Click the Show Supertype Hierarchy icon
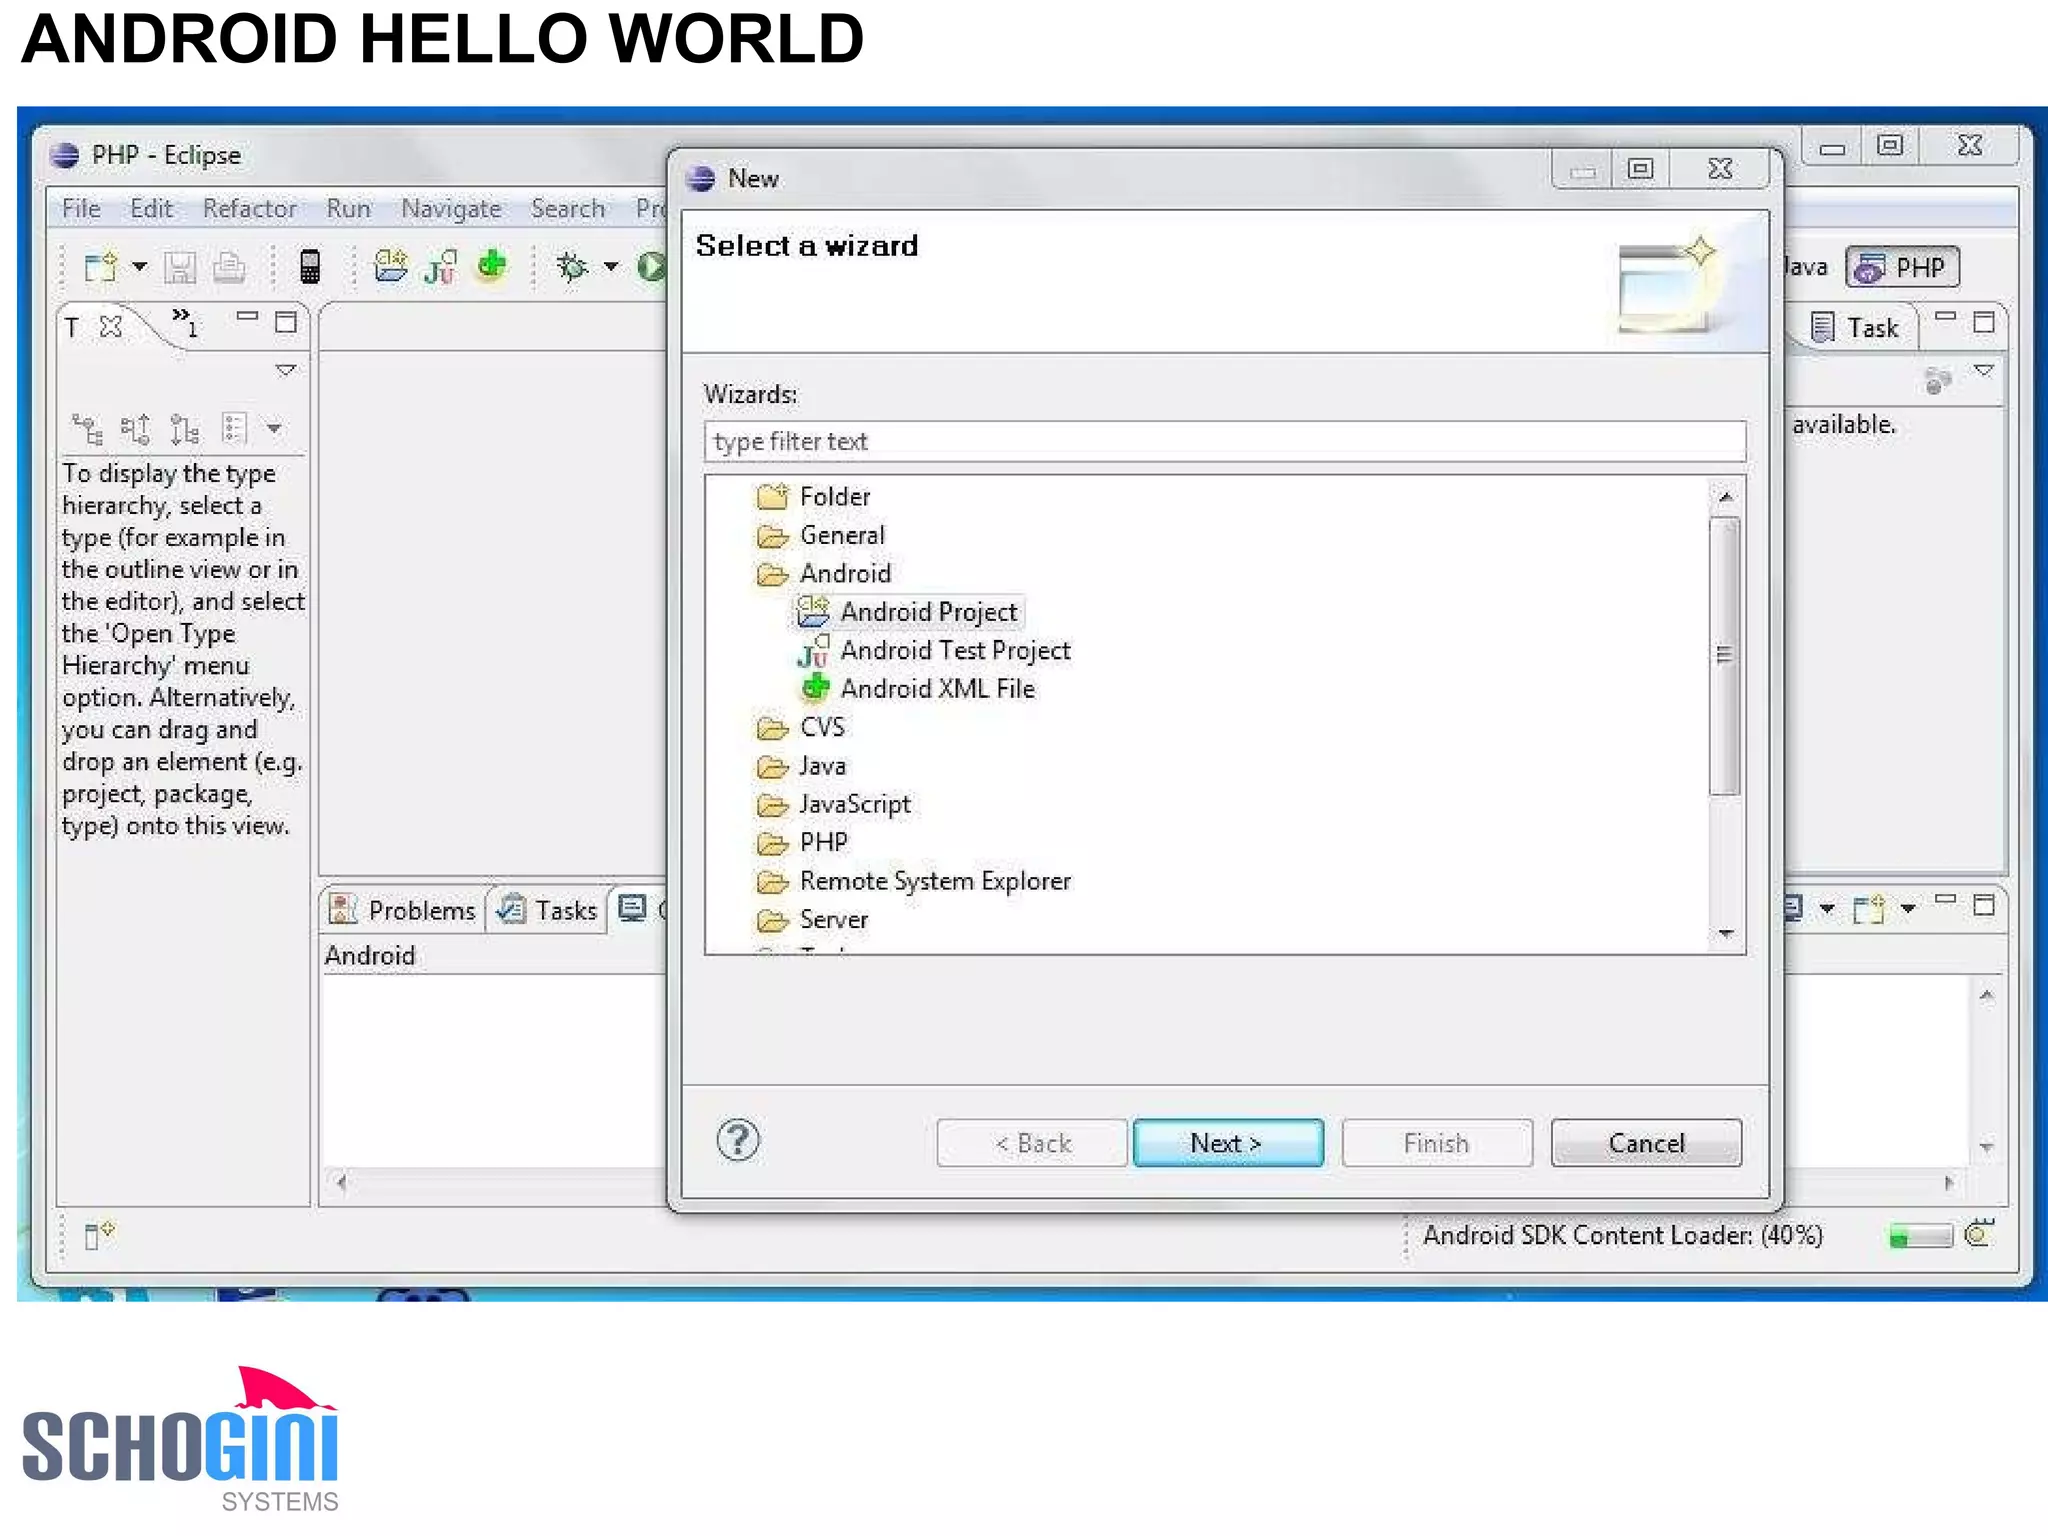2048x1536 pixels. coord(136,429)
